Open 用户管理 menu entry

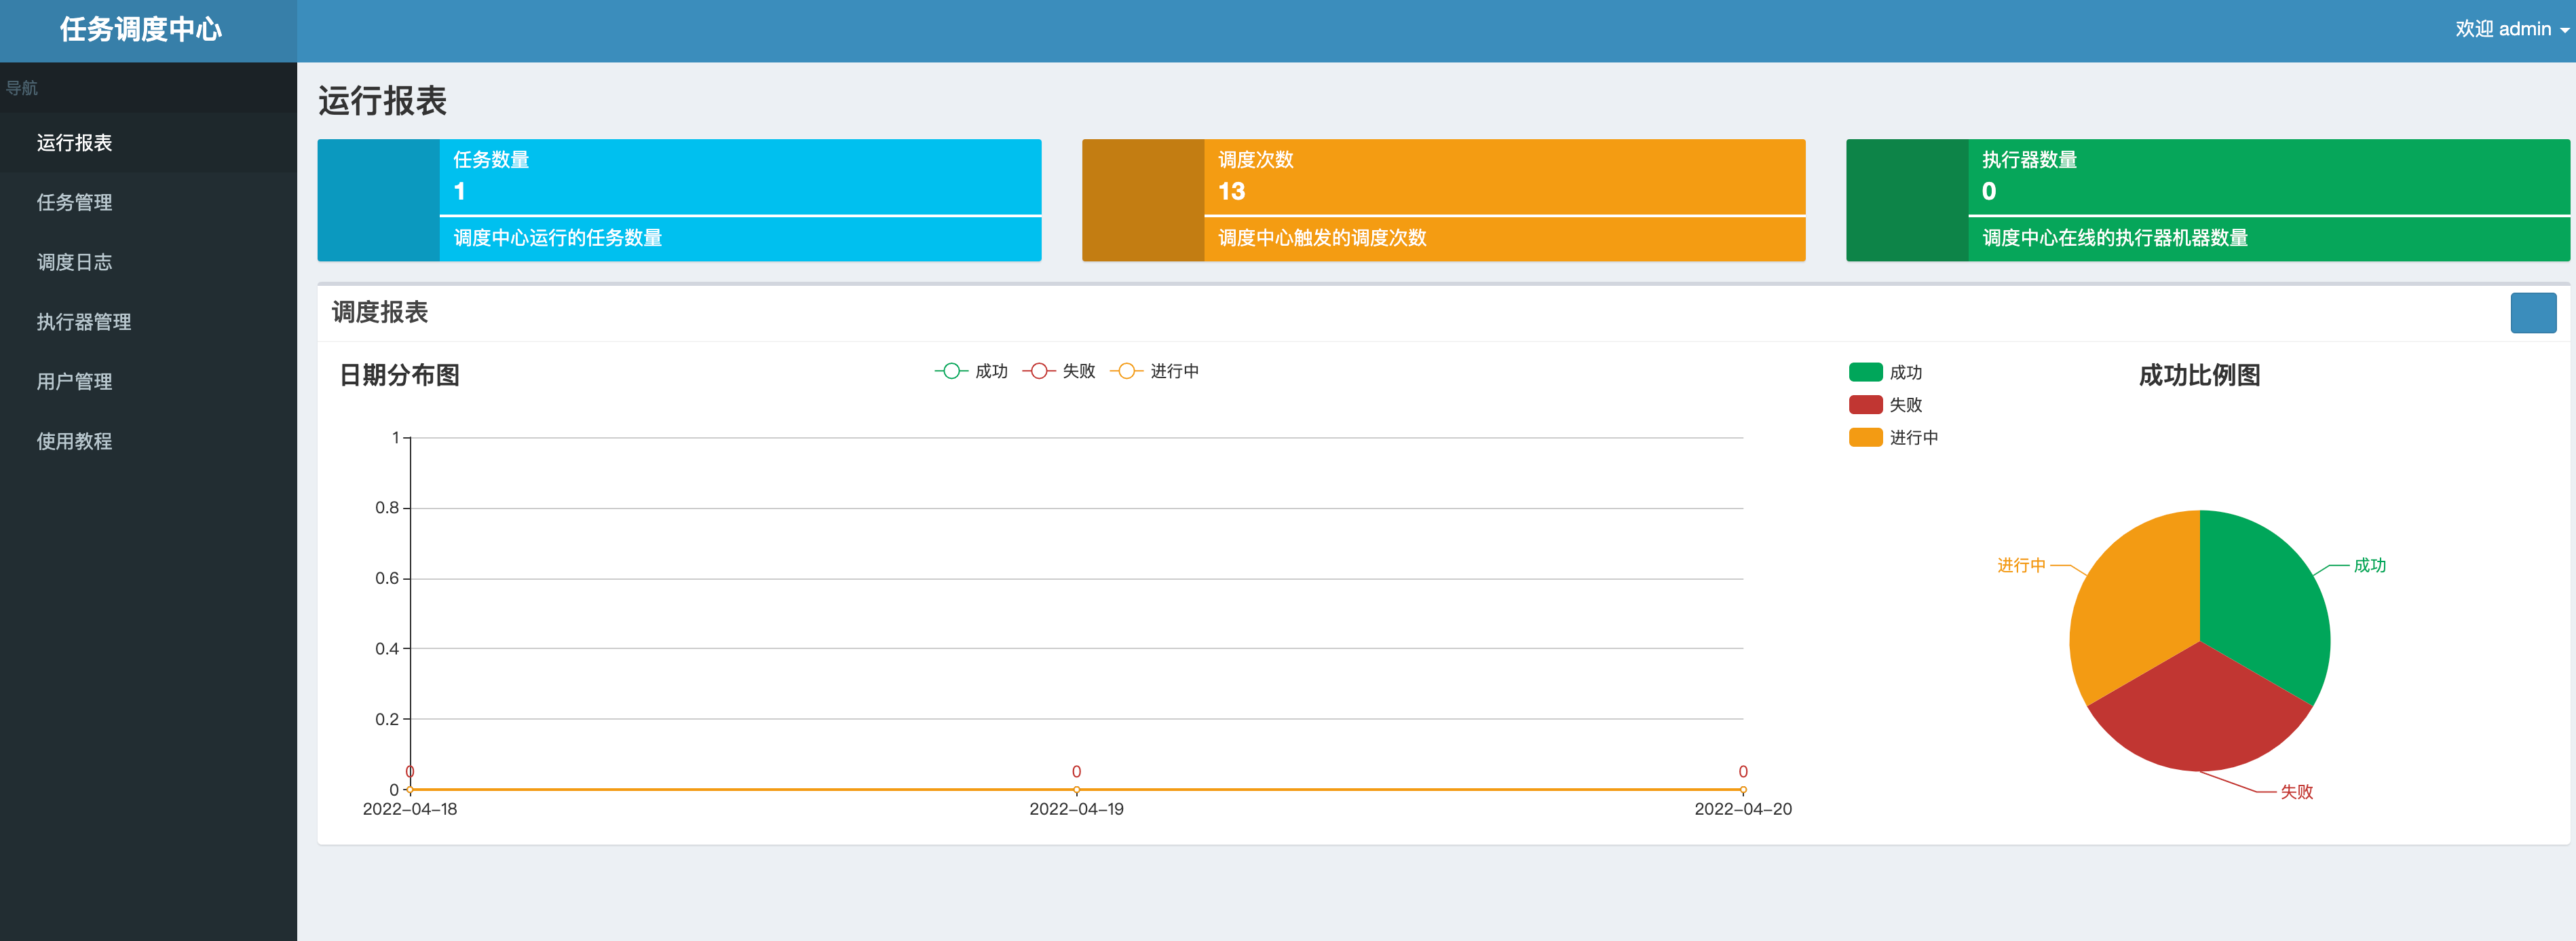(148, 381)
